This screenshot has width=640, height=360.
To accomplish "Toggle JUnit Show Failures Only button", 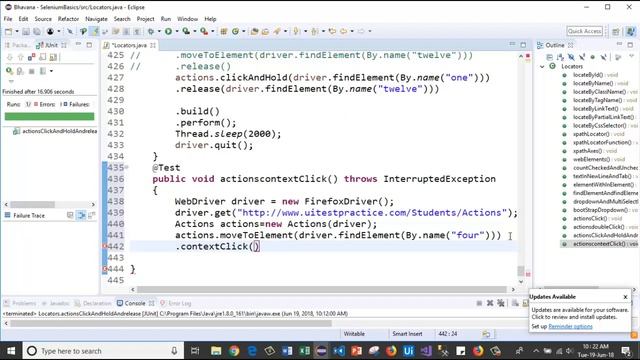I will click(31, 58).
